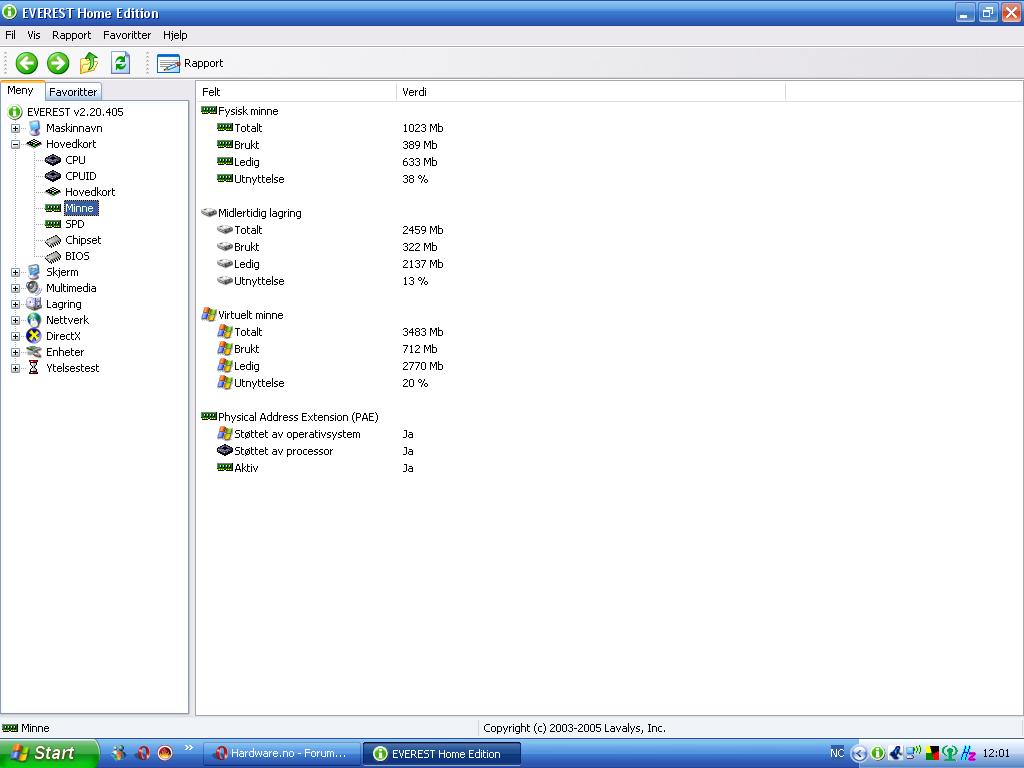Refresh the page with the refresh icon
The width and height of the screenshot is (1024, 768).
(120, 63)
